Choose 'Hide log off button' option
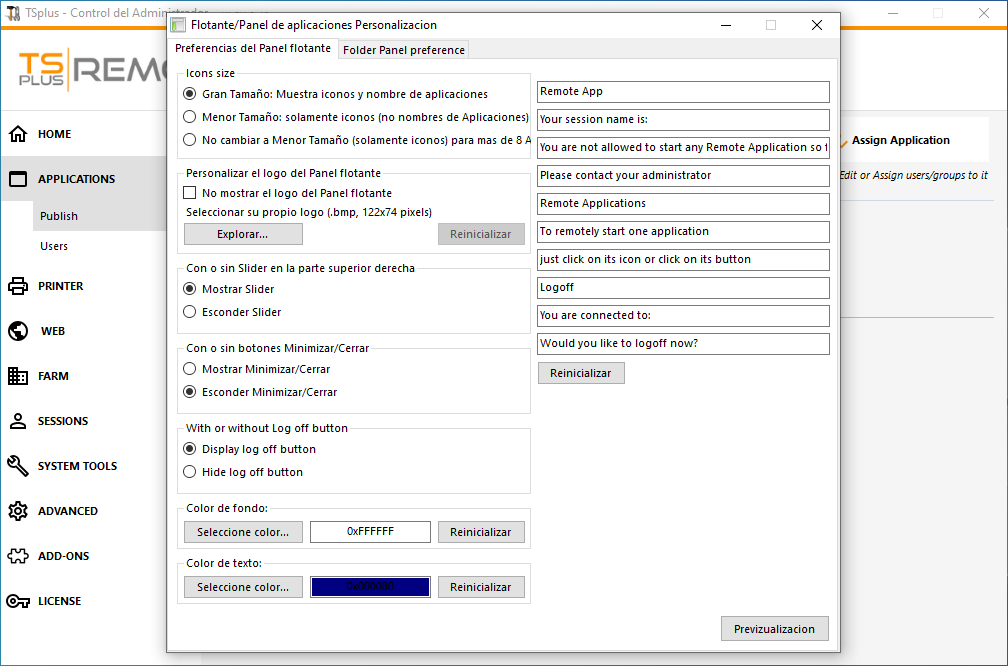Image resolution: width=1008 pixels, height=666 pixels. (190, 472)
